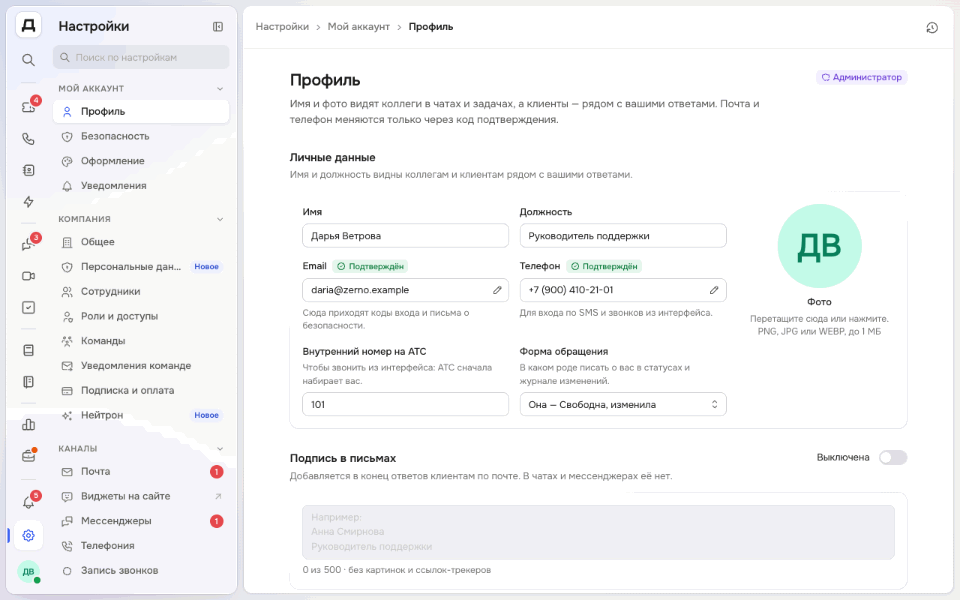Open the Форма обращения dropdown
Viewport: 960px width, 600px height.
click(623, 405)
